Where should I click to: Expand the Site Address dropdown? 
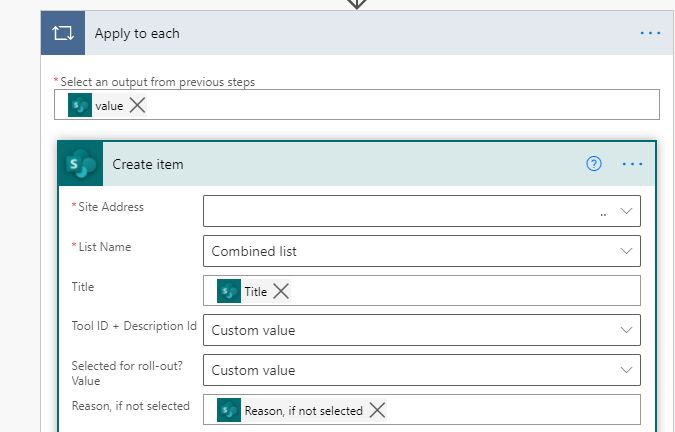(x=626, y=211)
